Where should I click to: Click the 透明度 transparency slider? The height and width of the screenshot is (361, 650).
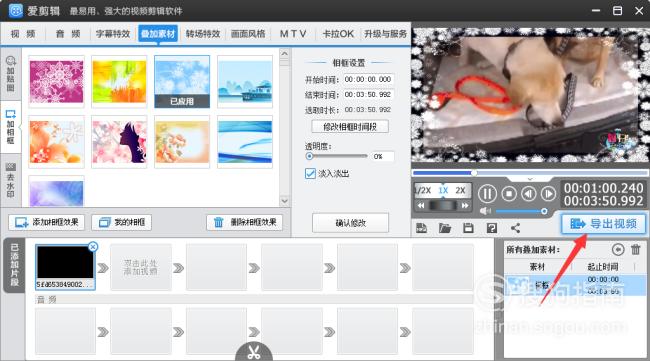(x=336, y=156)
